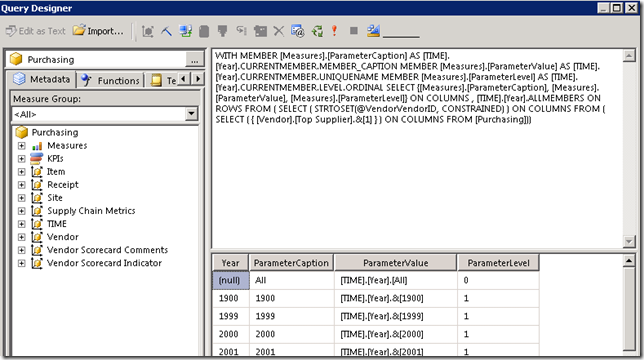644x360 pixels.
Task: Select the Vendor dimension label
Action: [x=62, y=237]
